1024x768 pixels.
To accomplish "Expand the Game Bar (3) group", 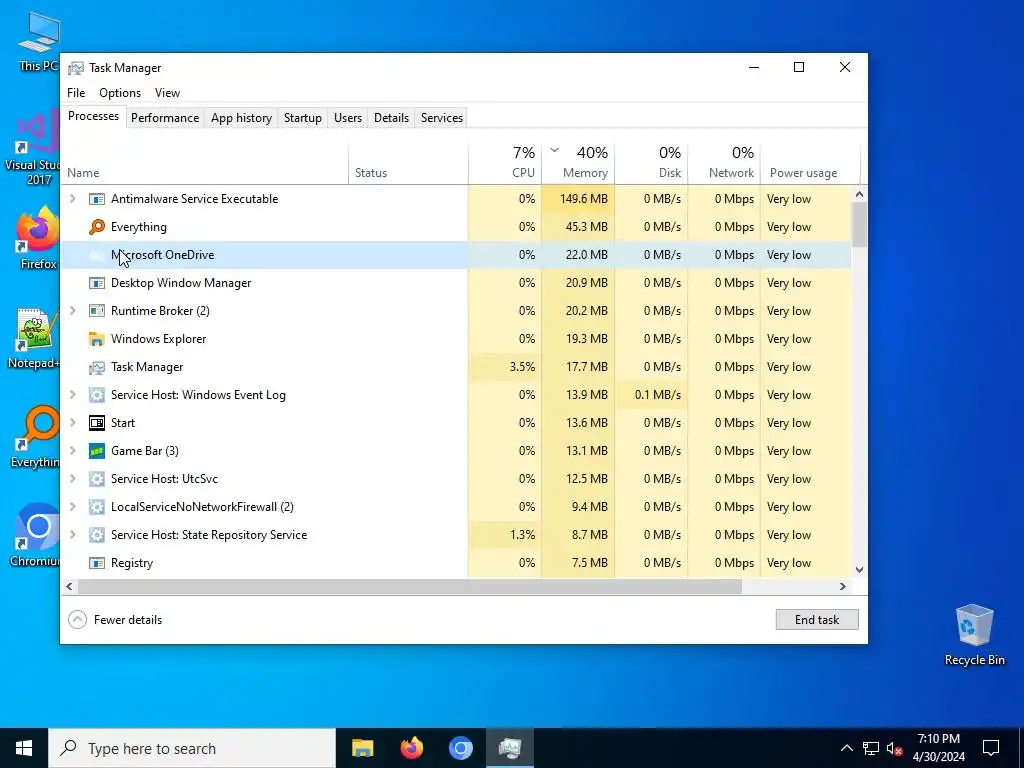I will coord(73,451).
